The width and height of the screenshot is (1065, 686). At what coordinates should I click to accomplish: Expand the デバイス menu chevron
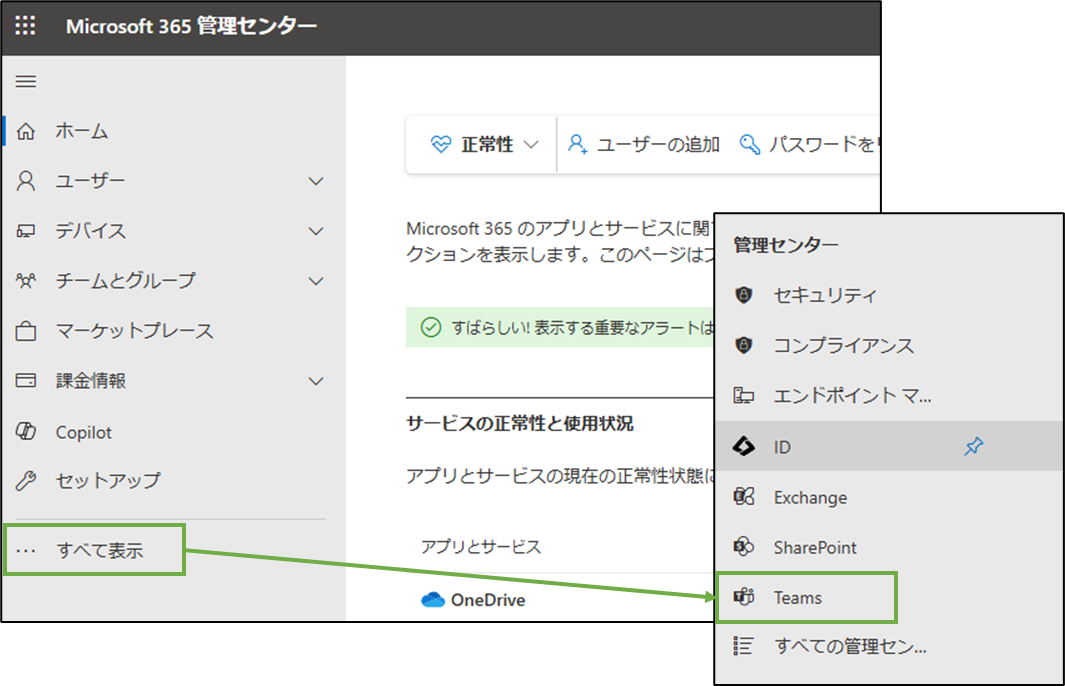click(316, 232)
